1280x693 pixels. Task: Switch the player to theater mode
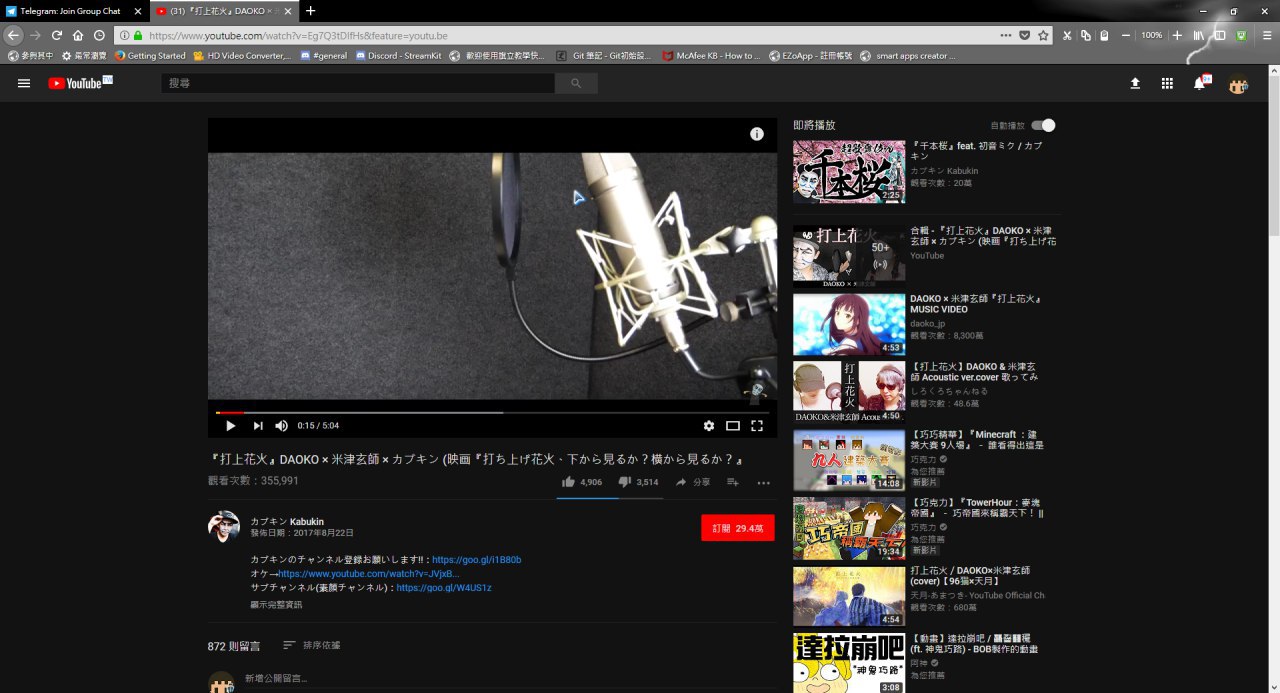coord(733,426)
